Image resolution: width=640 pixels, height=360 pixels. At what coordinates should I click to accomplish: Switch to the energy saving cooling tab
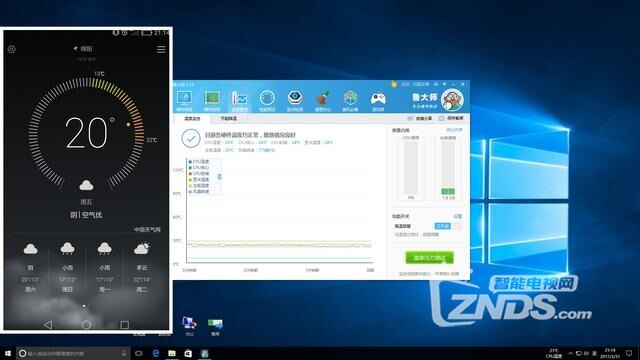tap(229, 118)
